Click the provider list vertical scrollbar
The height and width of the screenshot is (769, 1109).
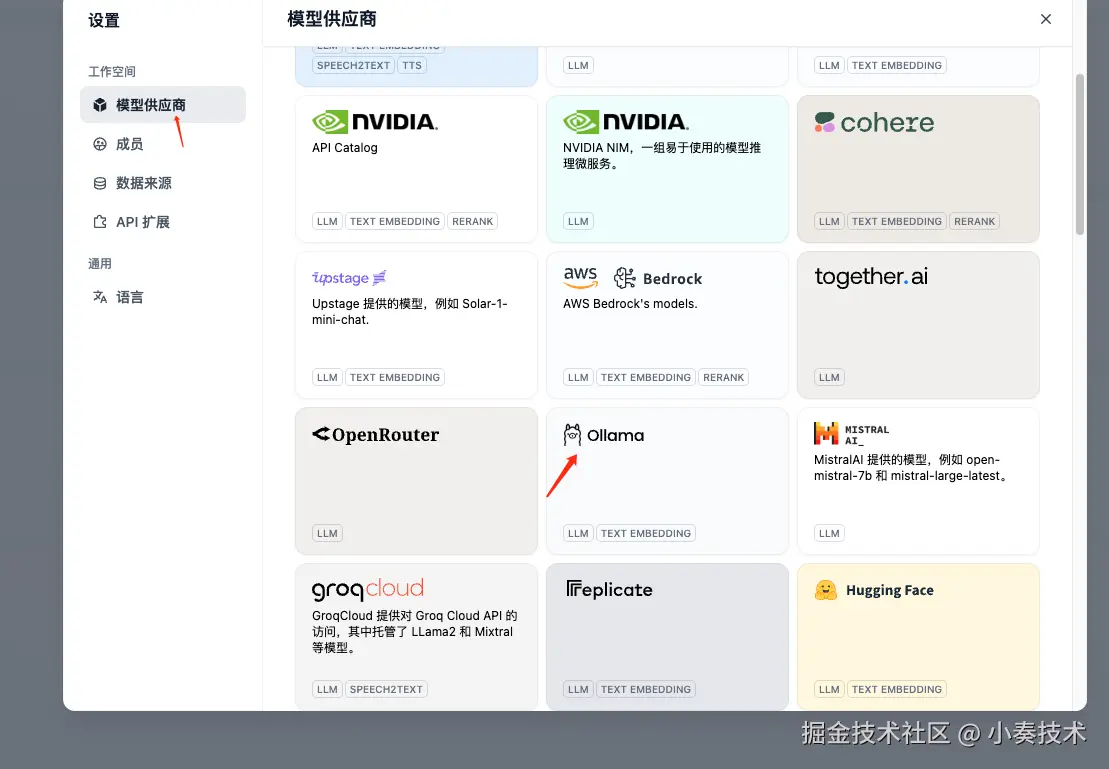pos(1079,154)
